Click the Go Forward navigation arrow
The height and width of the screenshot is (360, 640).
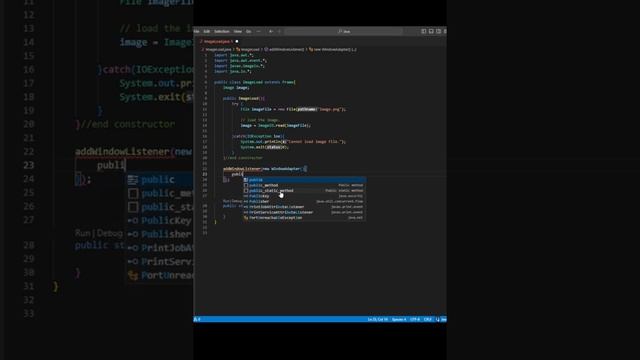279,31
